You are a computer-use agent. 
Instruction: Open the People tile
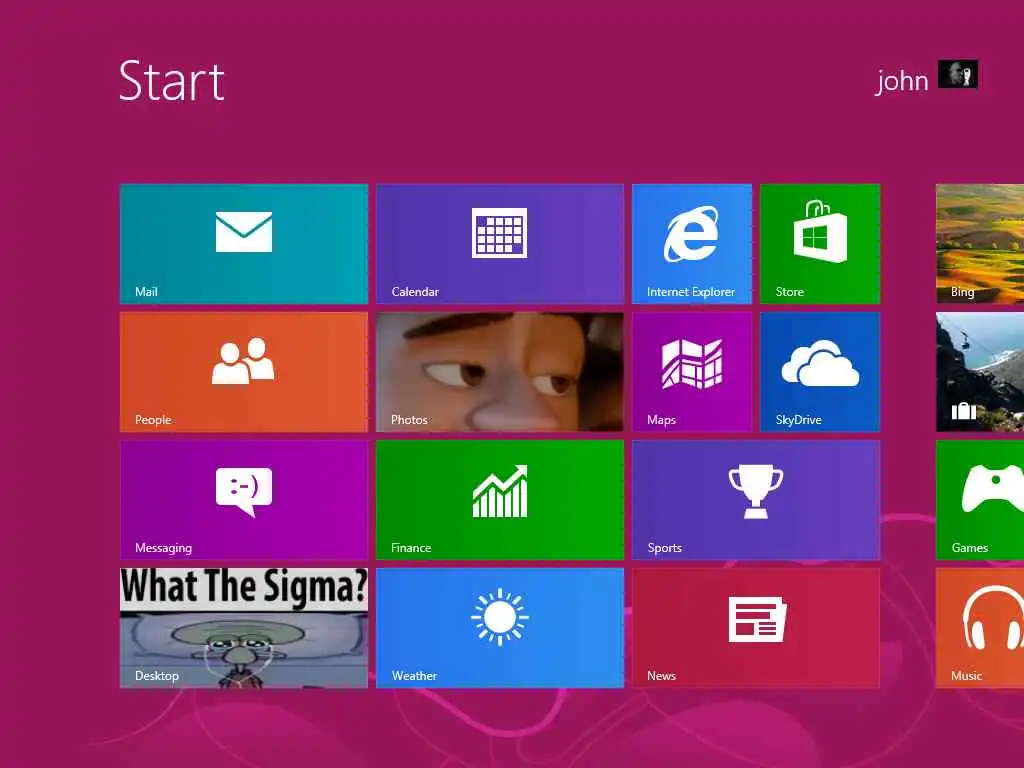(x=244, y=372)
